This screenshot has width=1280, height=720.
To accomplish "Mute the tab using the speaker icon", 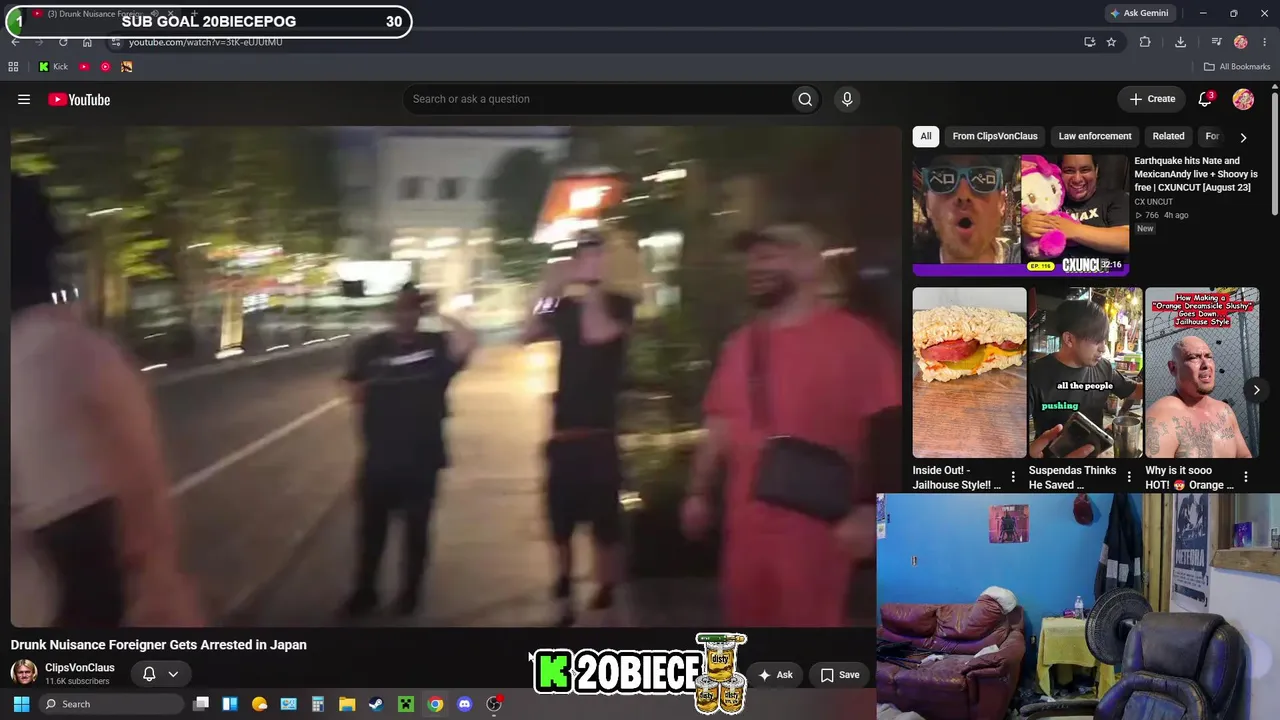I will click(153, 14).
